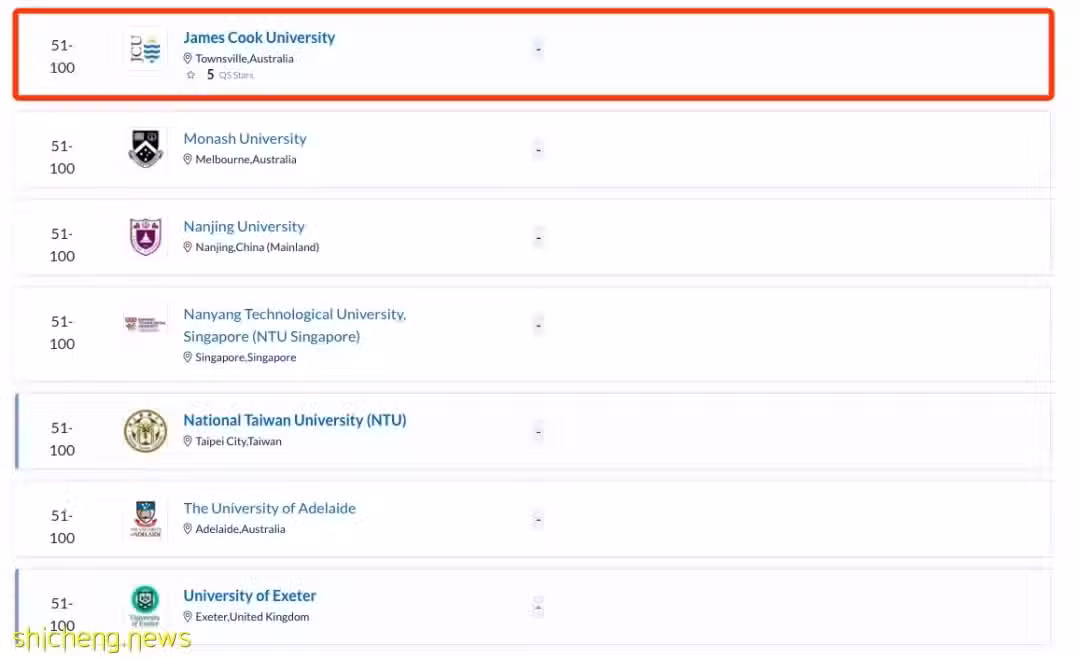Click the location pin beside Singapore, Singapore

coord(187,357)
